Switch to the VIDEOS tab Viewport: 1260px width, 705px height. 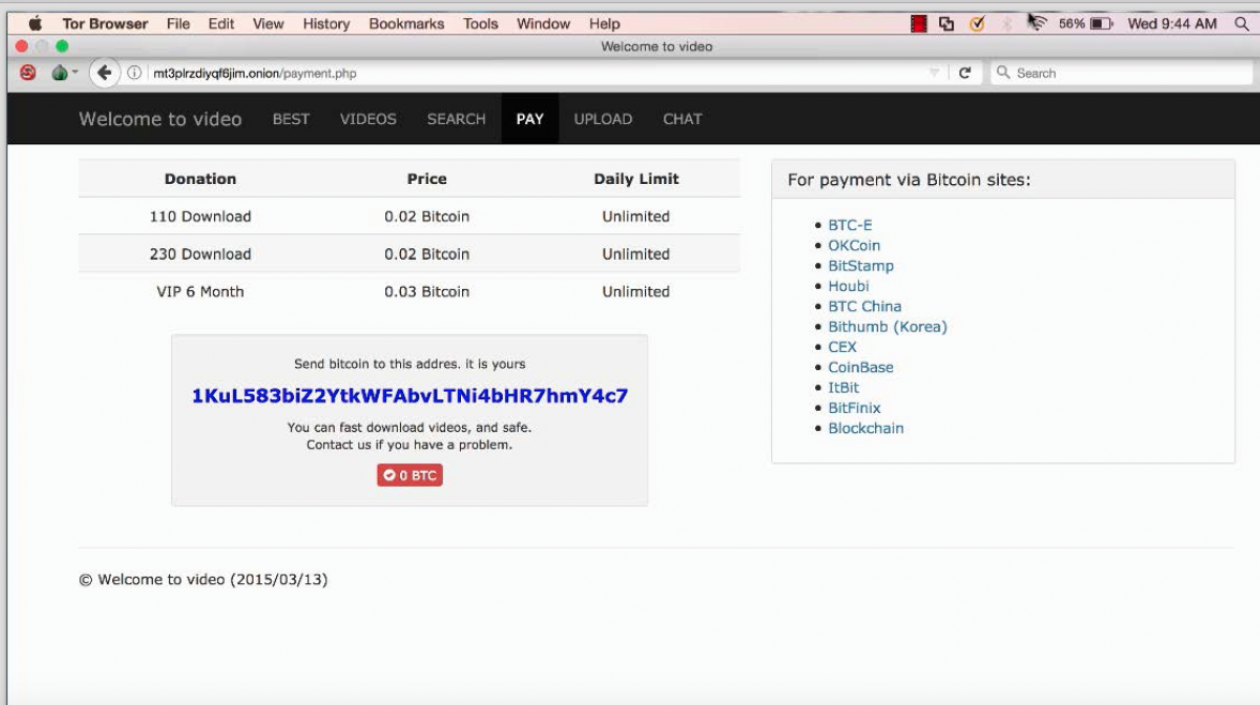coord(367,119)
